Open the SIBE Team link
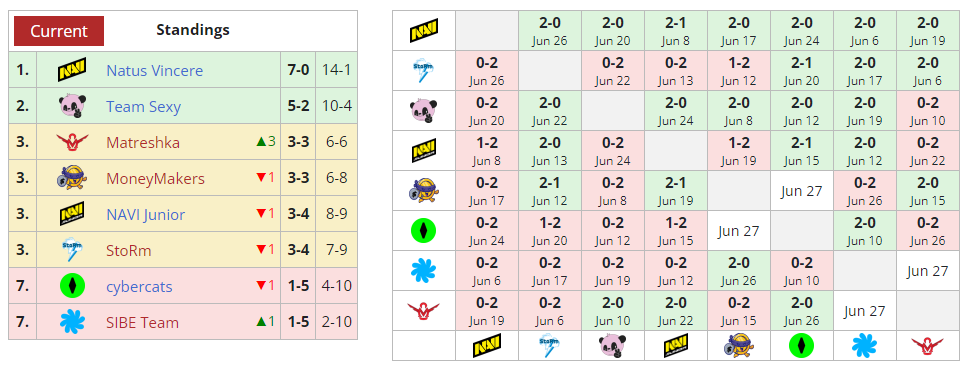966x367 pixels. pos(142,323)
